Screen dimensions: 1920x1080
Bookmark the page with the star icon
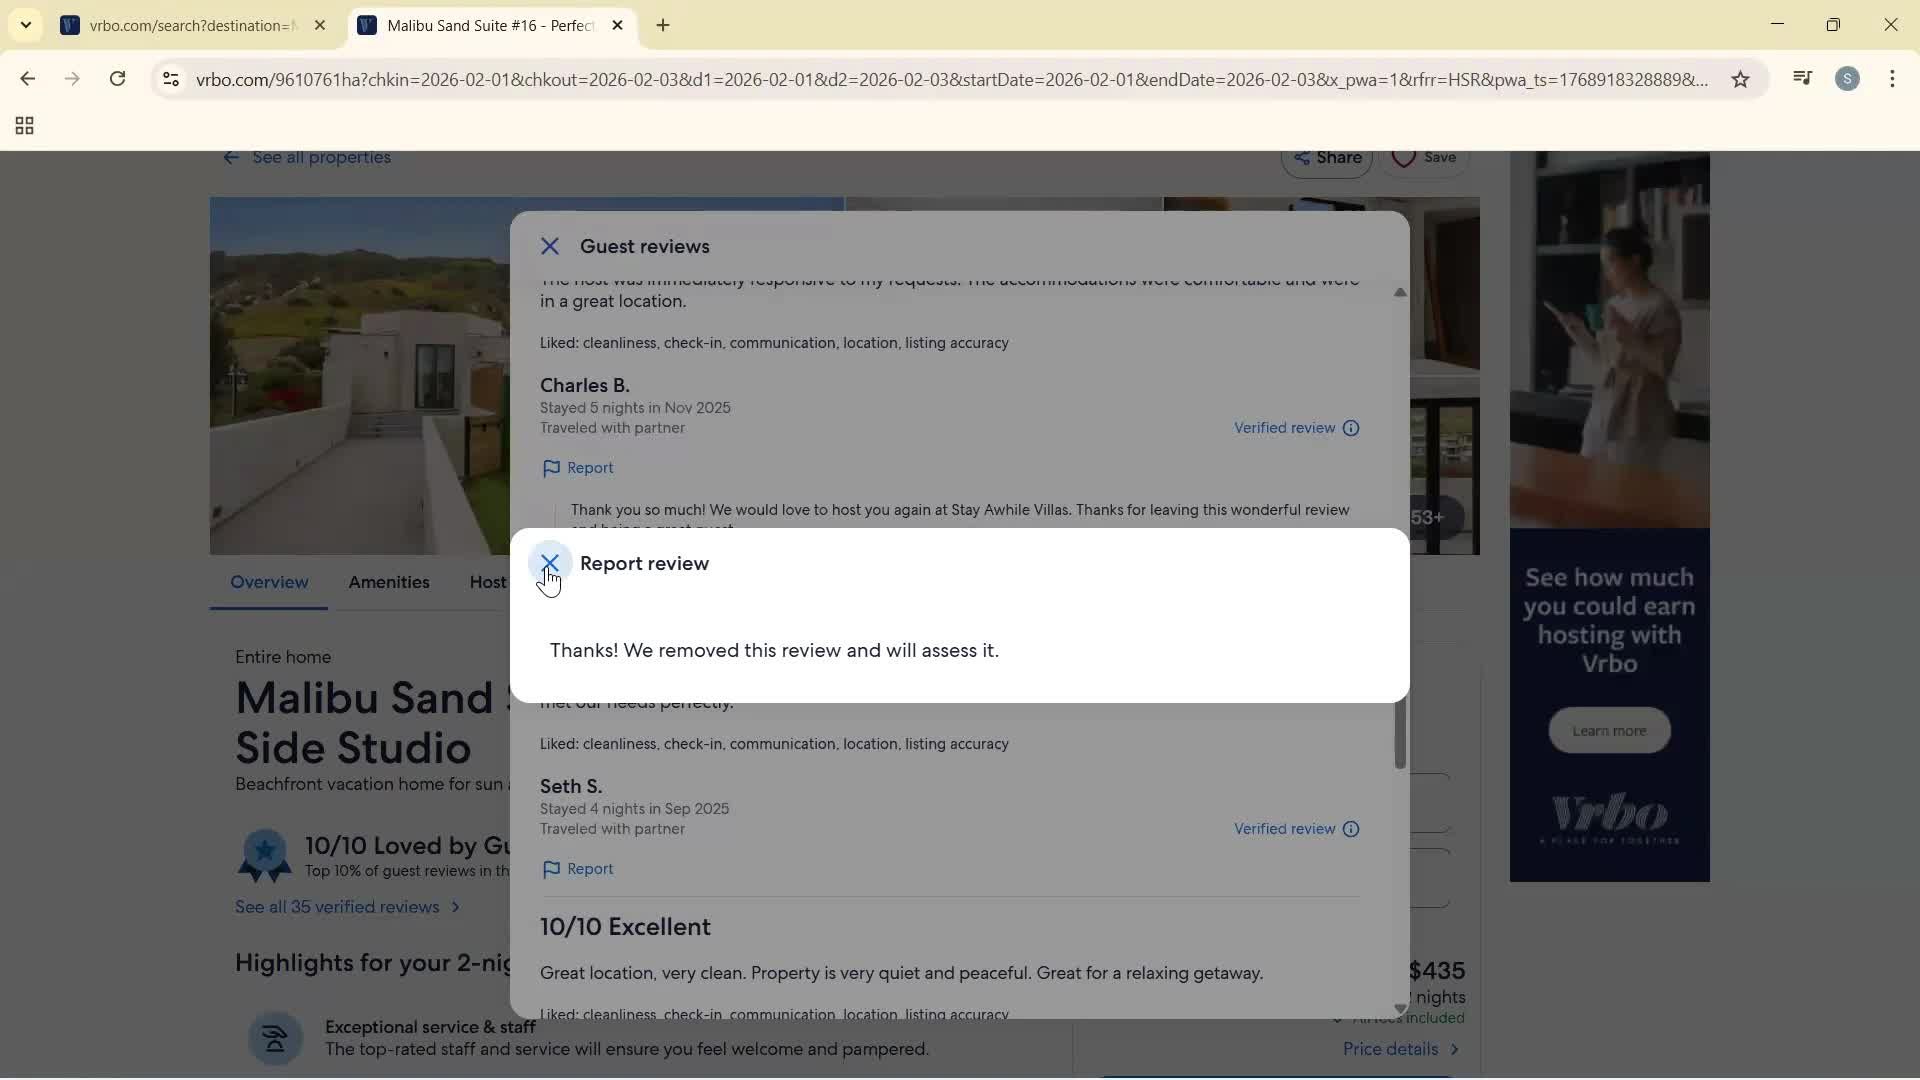pos(1740,79)
